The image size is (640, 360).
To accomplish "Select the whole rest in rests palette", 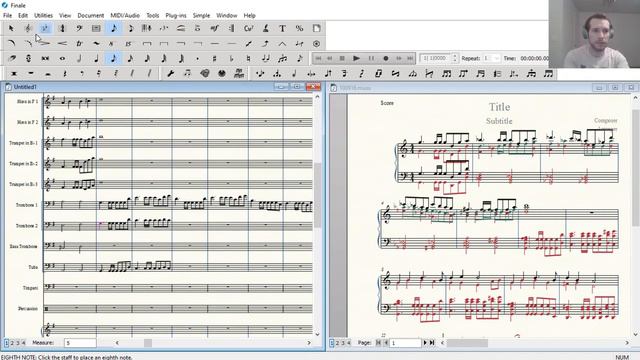I will coord(31,73).
